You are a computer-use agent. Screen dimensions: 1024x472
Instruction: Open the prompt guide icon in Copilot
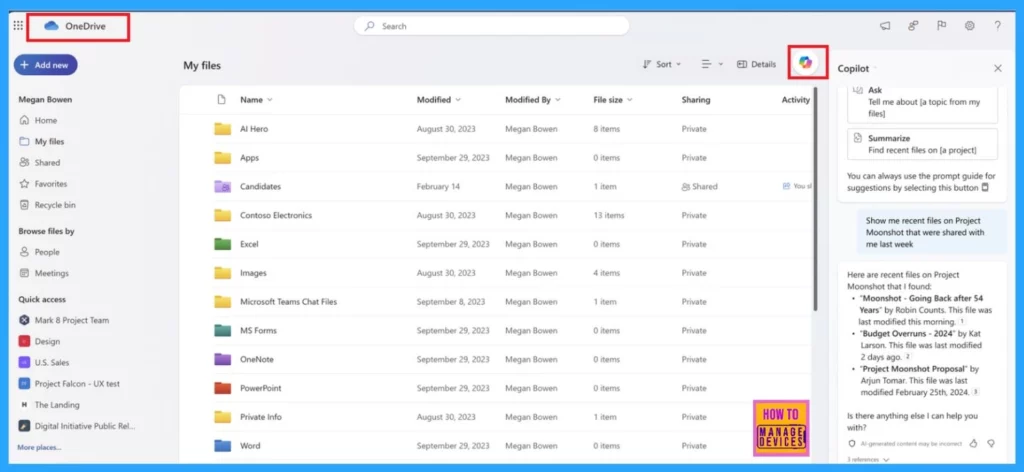point(985,188)
